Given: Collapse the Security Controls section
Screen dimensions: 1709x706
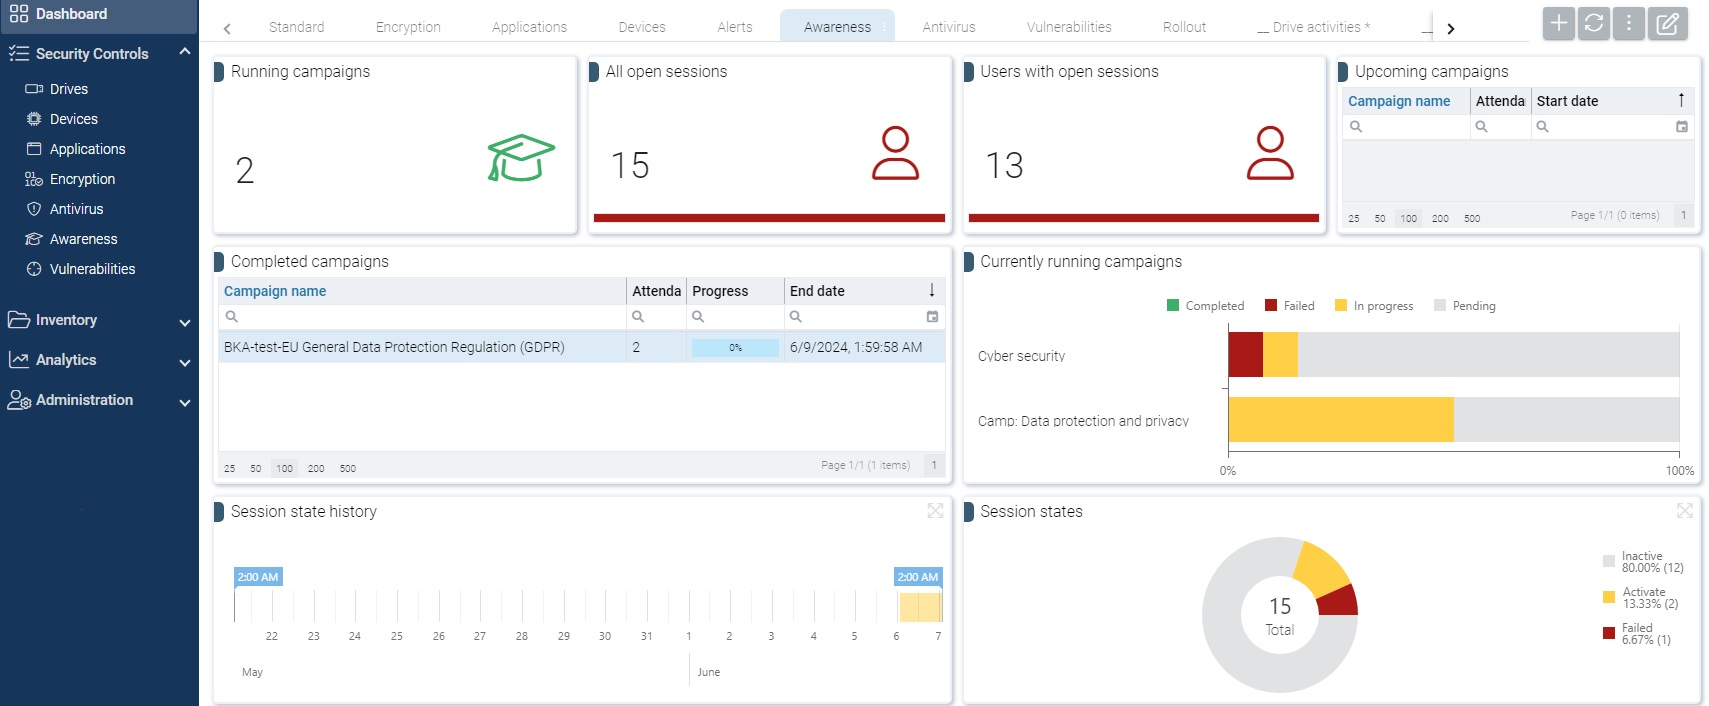Looking at the screenshot, I should (184, 52).
